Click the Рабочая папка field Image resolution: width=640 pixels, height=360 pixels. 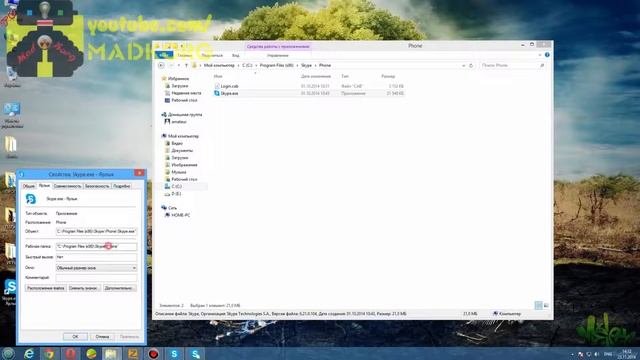pyautogui.click(x=96, y=247)
